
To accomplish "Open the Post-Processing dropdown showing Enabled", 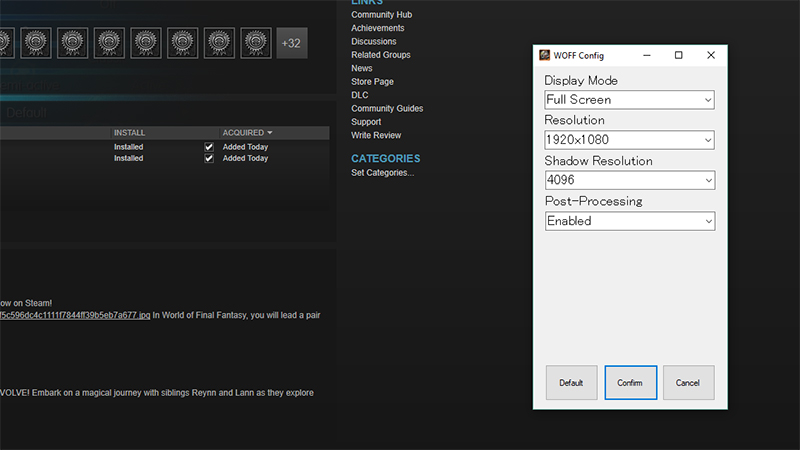I will [630, 221].
